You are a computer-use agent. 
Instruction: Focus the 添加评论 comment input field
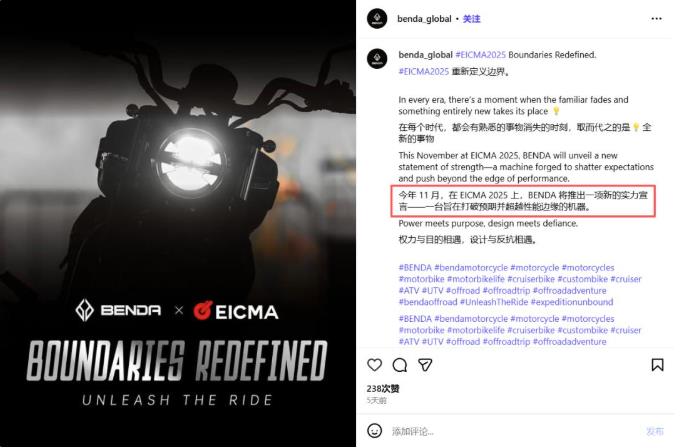click(x=515, y=431)
